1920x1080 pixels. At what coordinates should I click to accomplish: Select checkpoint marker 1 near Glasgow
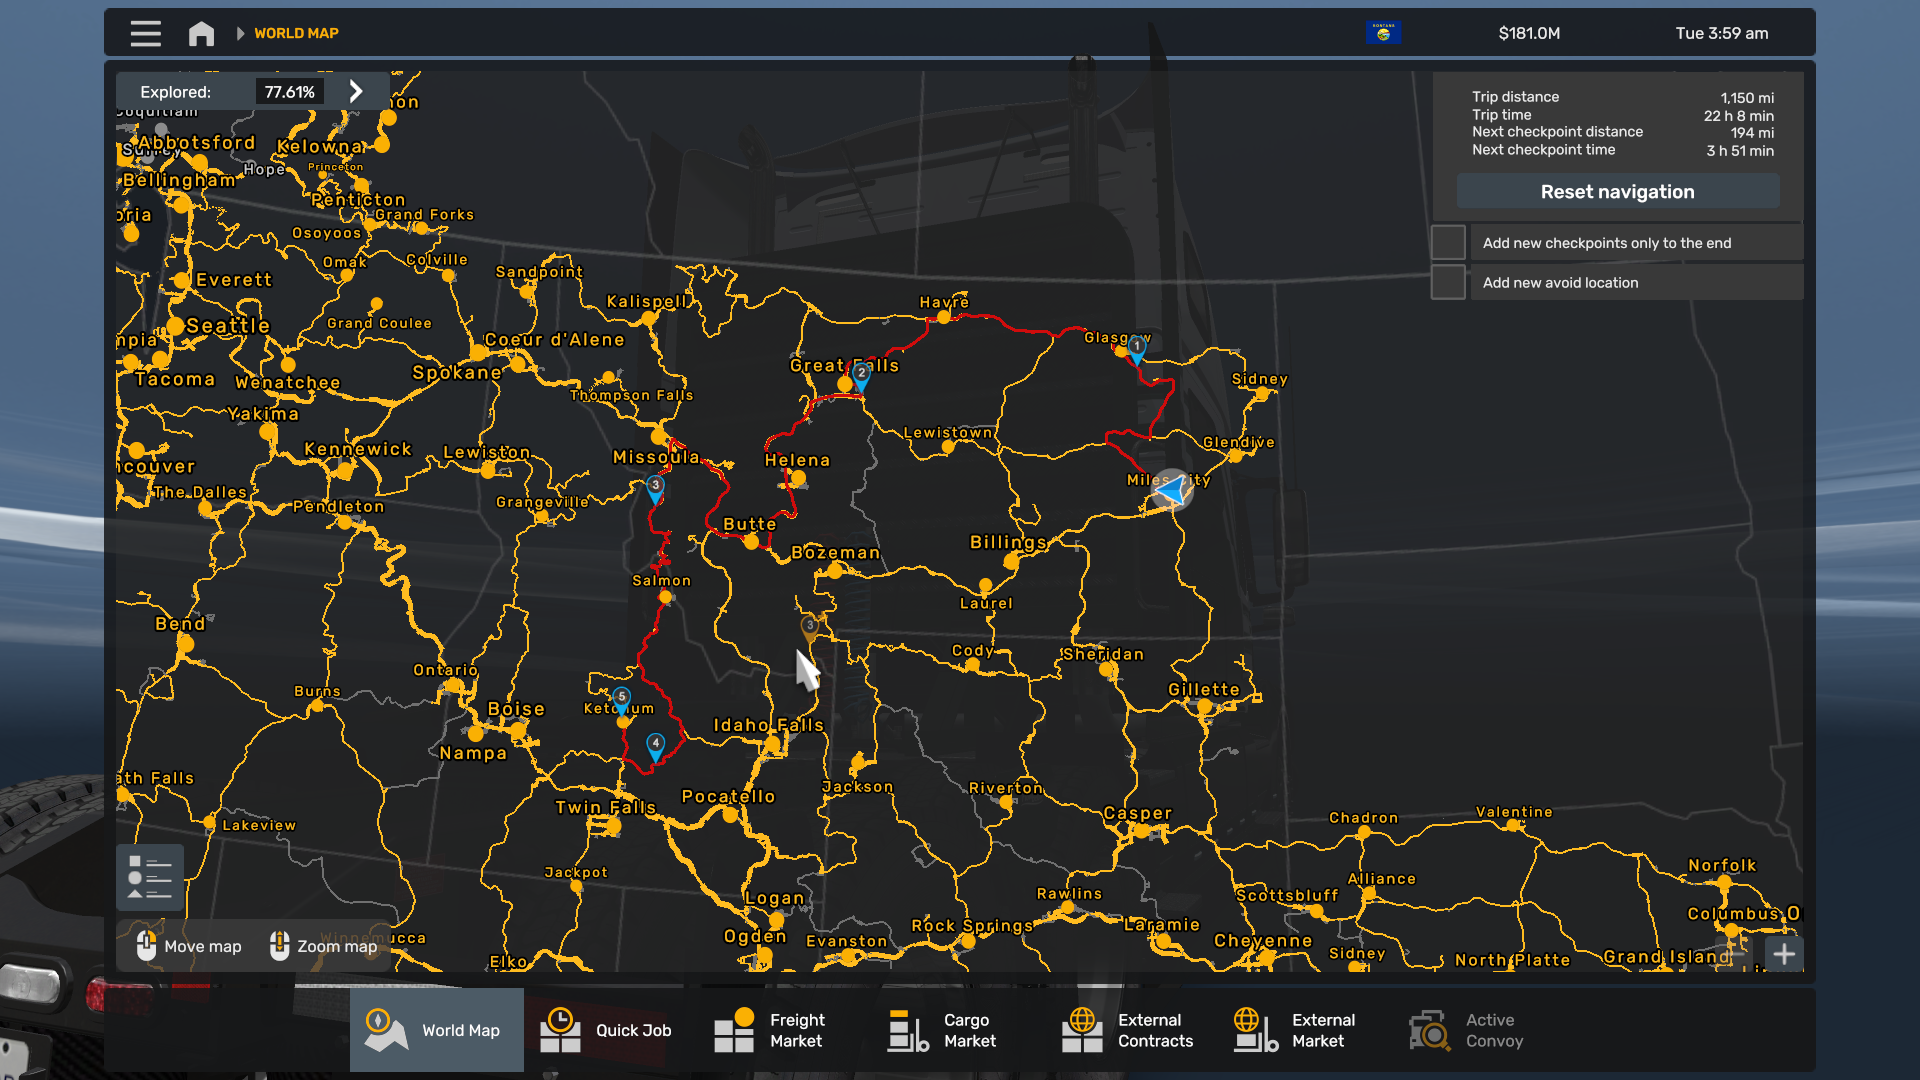(1137, 349)
